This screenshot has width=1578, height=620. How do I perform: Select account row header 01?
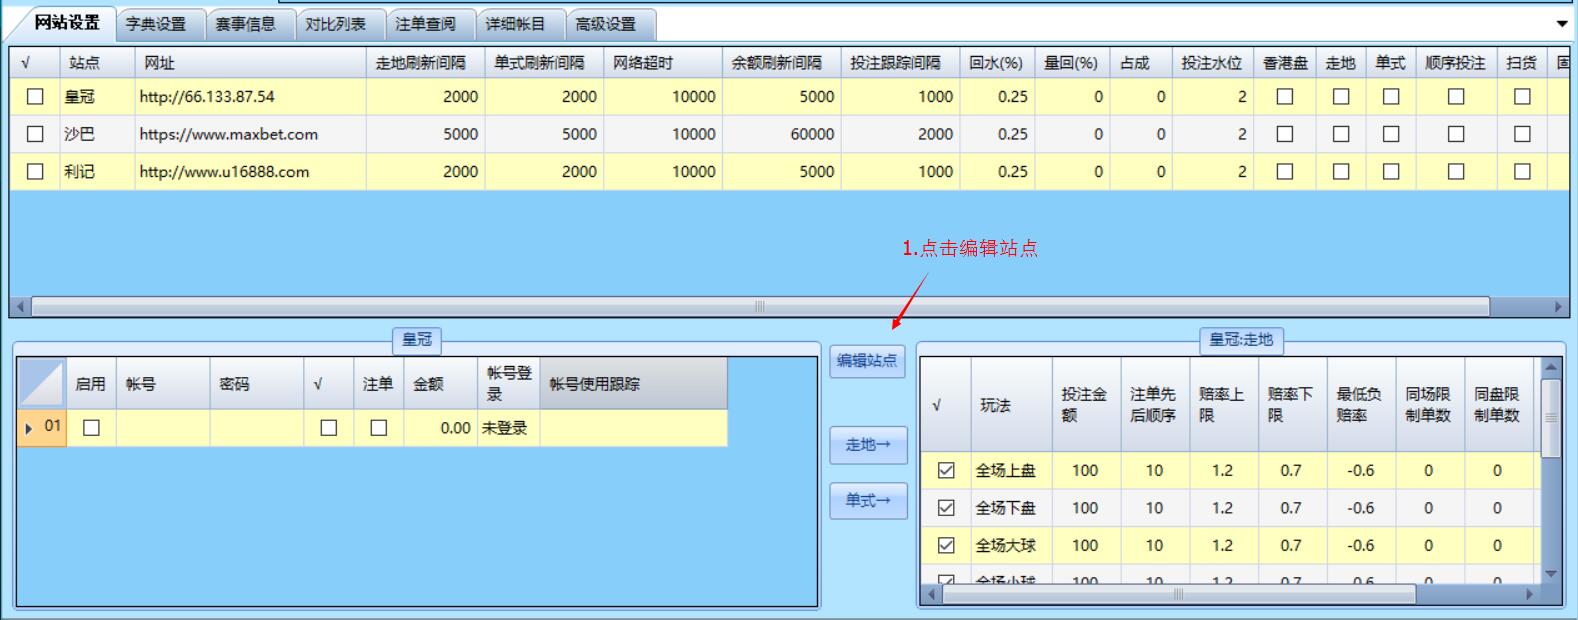coord(42,428)
